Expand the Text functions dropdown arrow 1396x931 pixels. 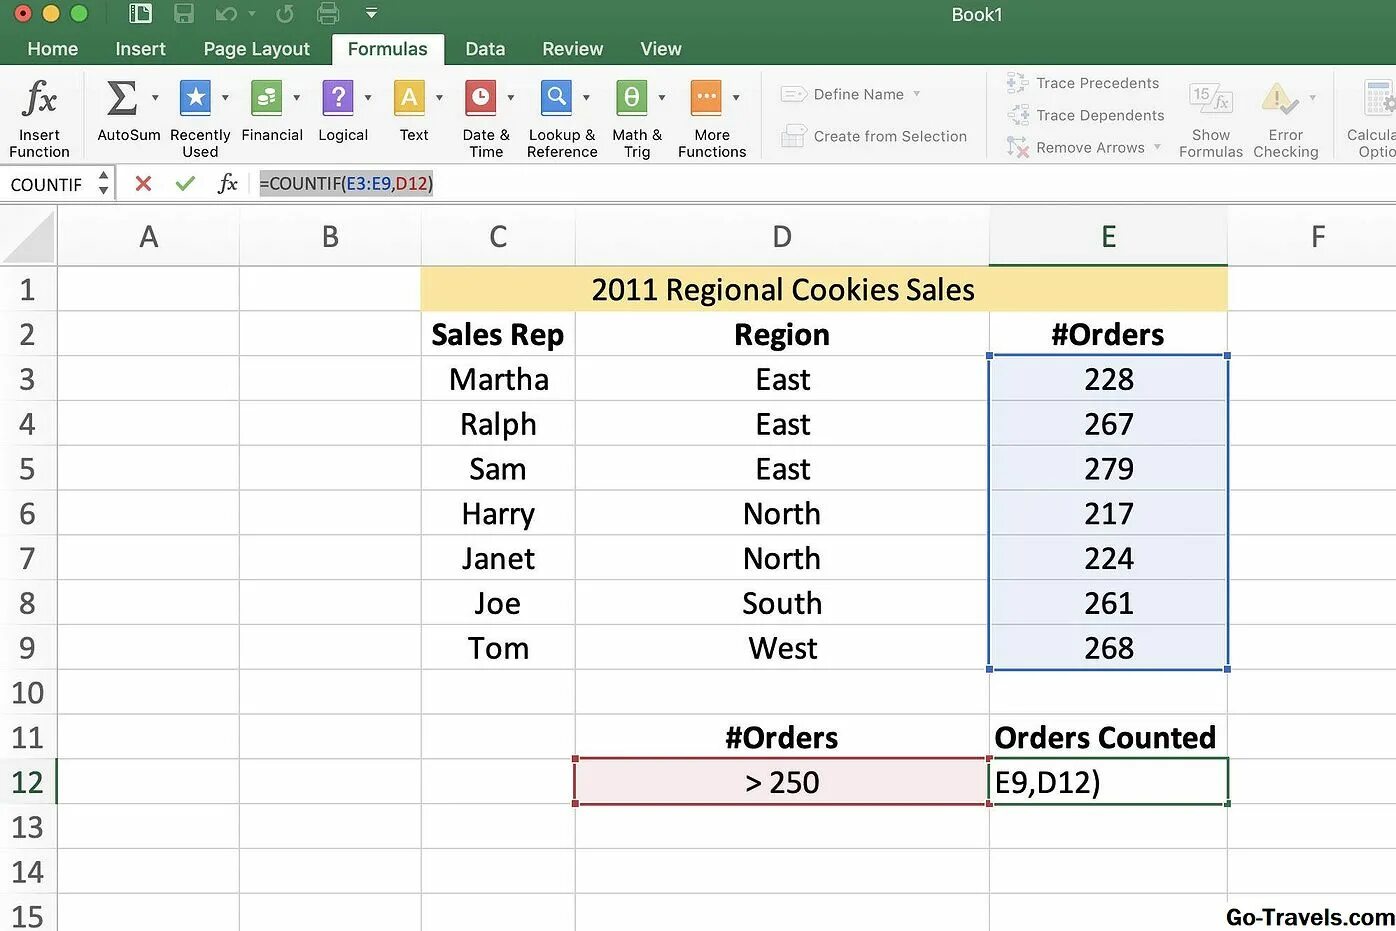pos(439,98)
